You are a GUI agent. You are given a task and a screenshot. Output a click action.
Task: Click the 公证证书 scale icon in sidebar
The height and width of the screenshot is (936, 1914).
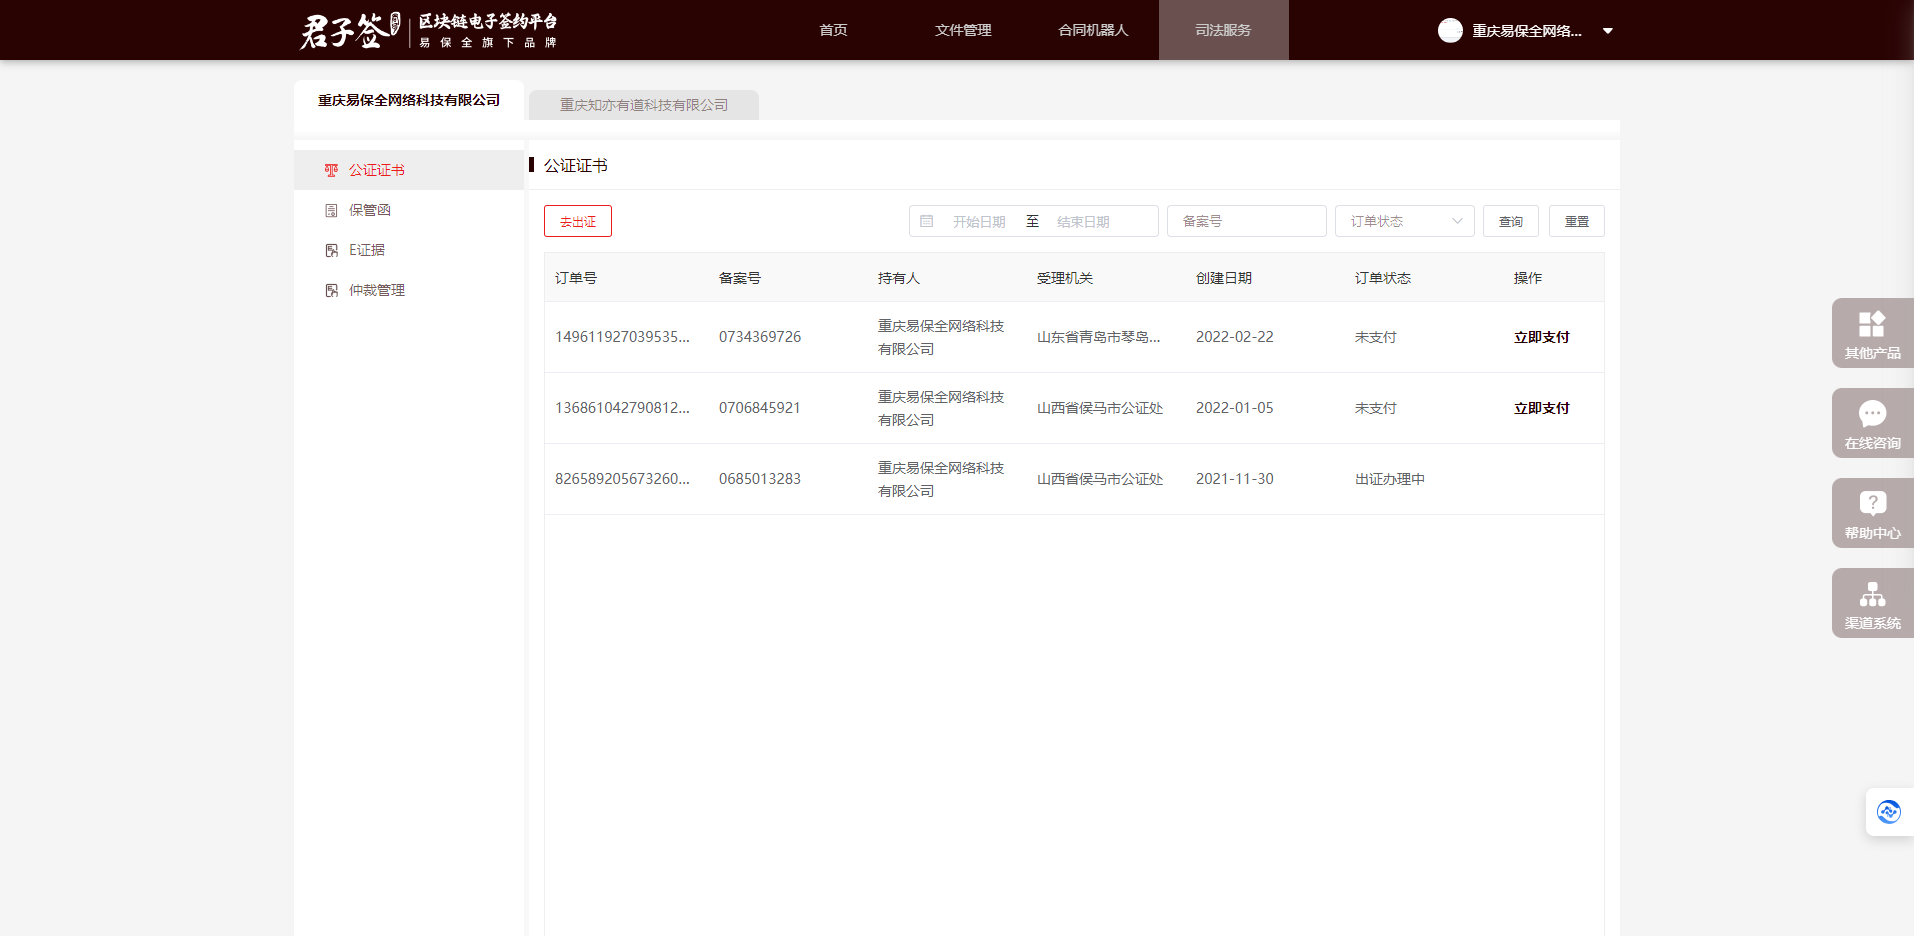pos(331,170)
